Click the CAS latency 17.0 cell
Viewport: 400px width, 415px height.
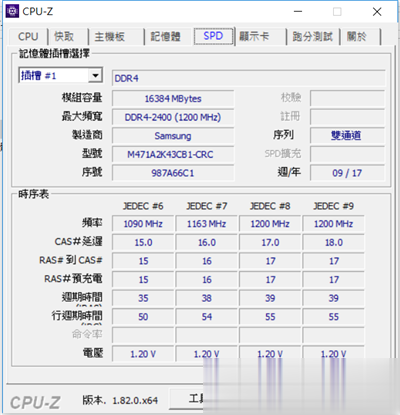tap(270, 242)
